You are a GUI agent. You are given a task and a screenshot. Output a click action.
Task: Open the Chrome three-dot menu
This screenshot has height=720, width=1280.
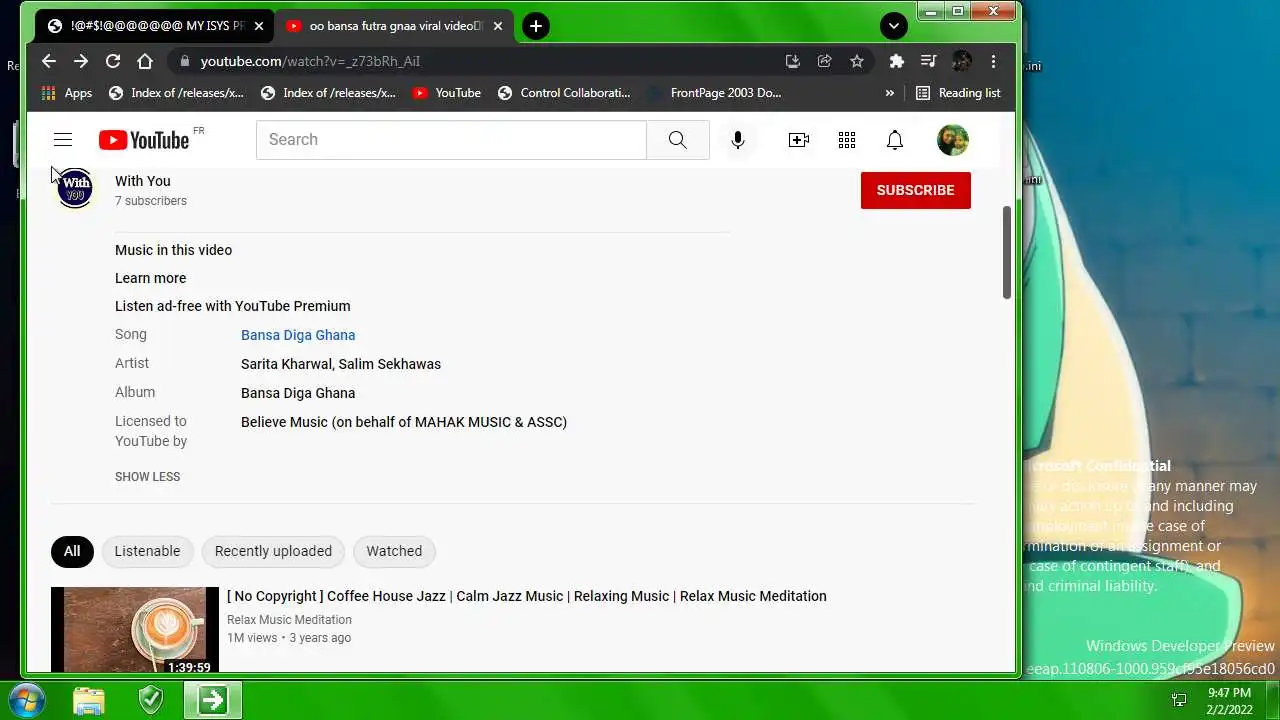point(993,61)
